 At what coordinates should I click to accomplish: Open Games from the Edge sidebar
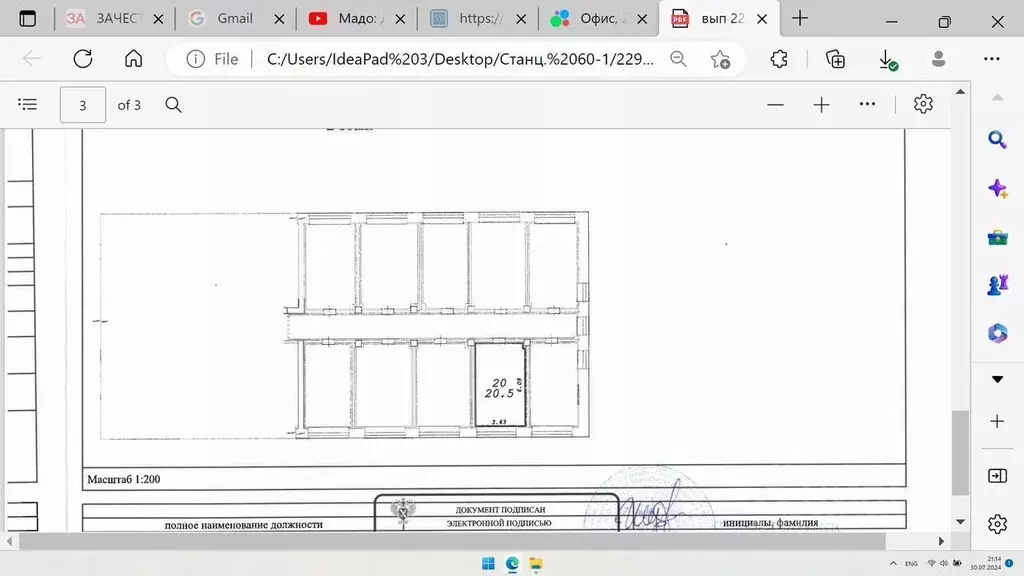(x=997, y=283)
